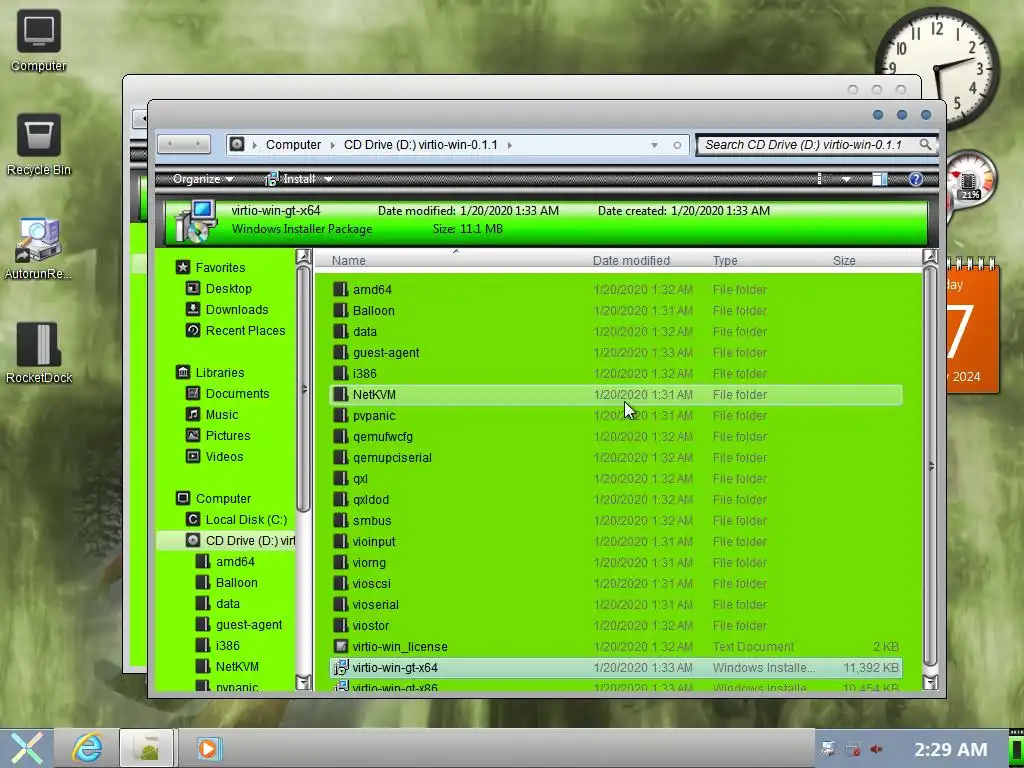Click the file list vertical scrollbar down arrow
1024x768 pixels.
click(930, 682)
